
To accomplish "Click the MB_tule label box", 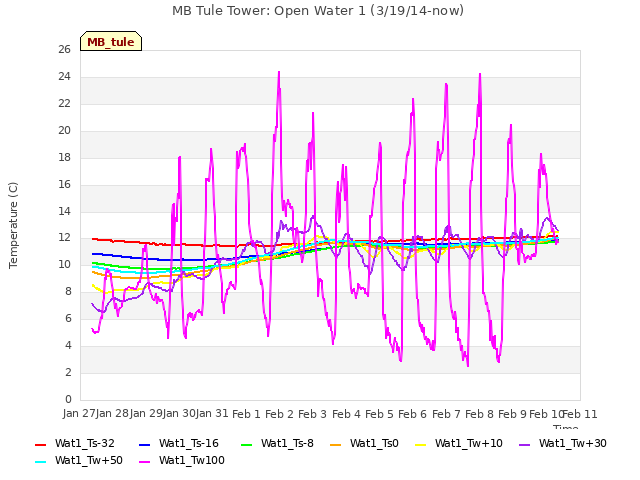I will click(x=111, y=41).
